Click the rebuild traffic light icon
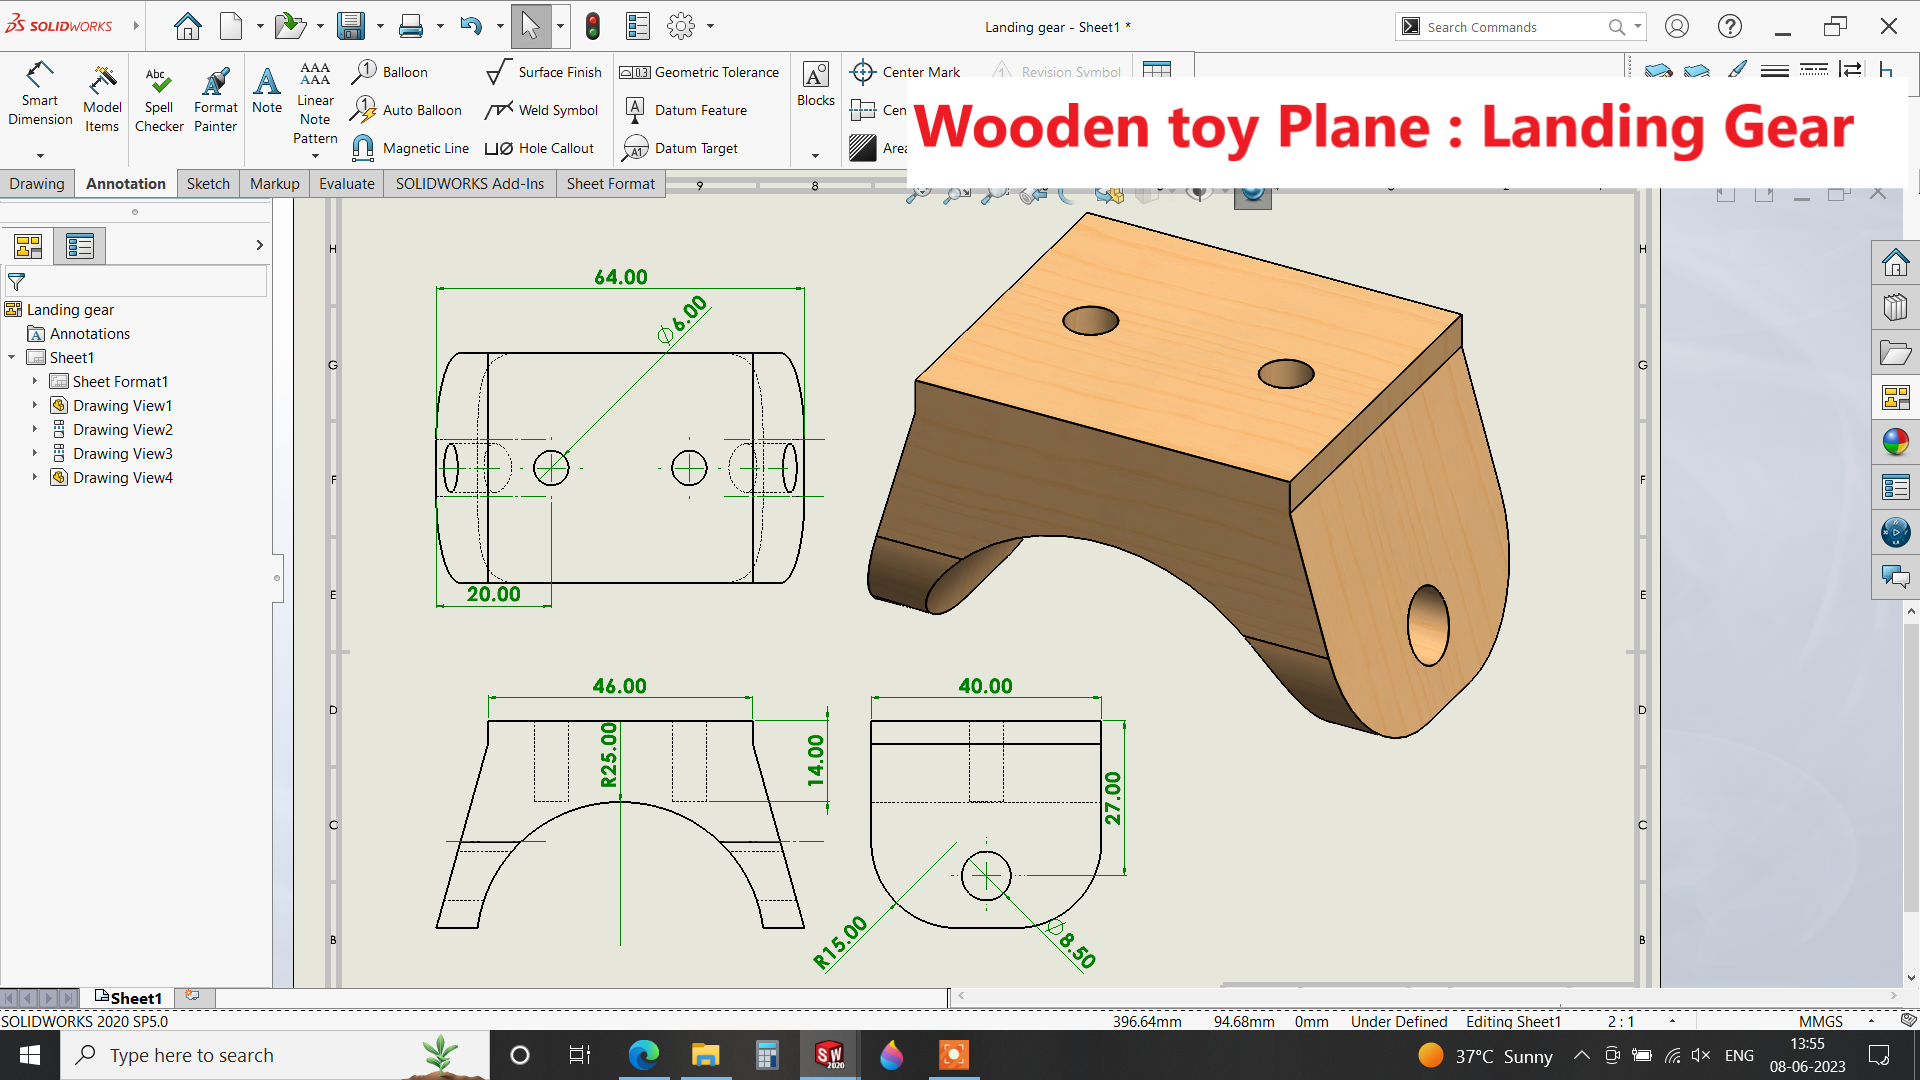This screenshot has height=1080, width=1920. pos(593,26)
